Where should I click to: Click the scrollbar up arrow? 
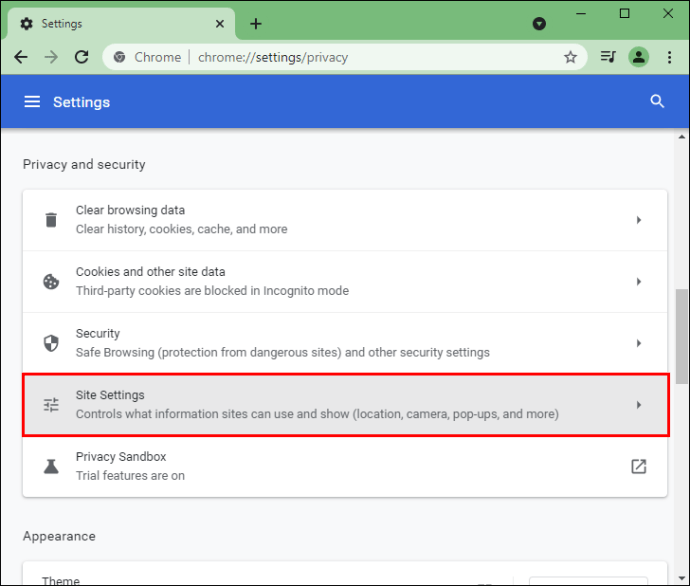682,137
